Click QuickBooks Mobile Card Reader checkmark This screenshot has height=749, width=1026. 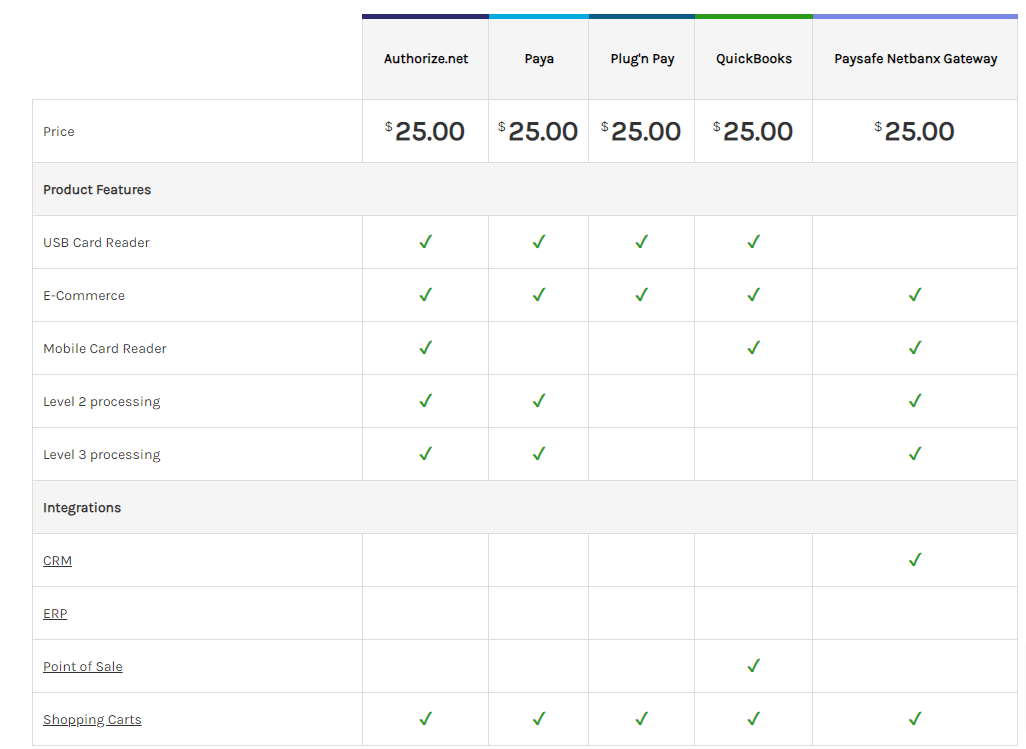(x=753, y=348)
